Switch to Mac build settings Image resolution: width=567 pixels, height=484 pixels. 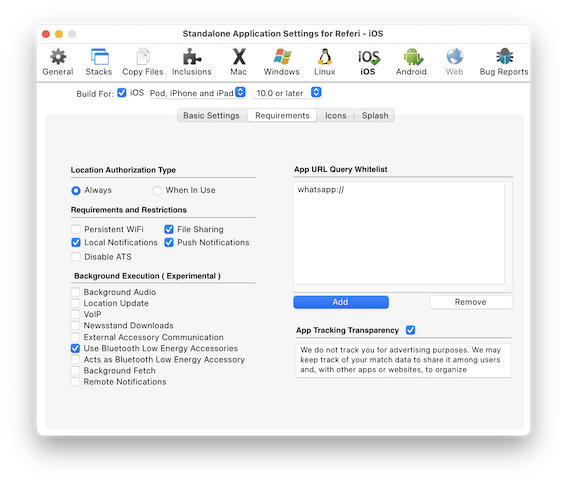pyautogui.click(x=239, y=62)
